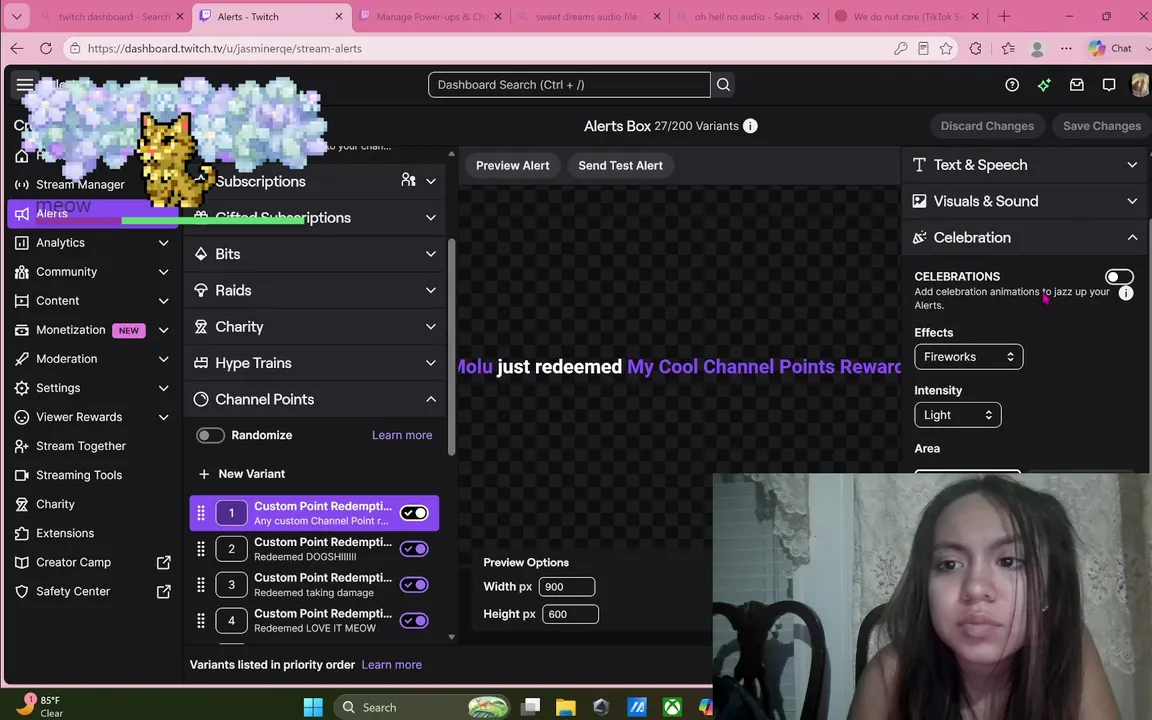Enable the Celebrations toggle
This screenshot has width=1152, height=720.
[1119, 277]
